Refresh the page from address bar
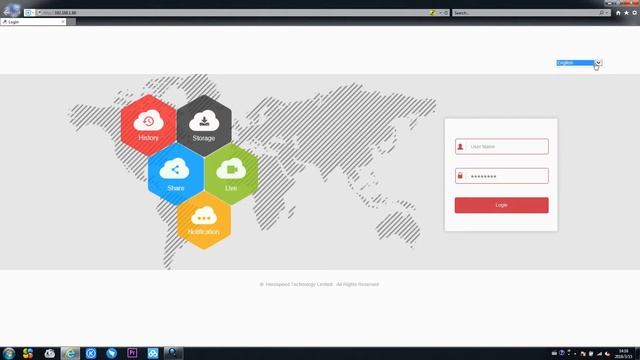The height and width of the screenshot is (360, 640). [446, 13]
